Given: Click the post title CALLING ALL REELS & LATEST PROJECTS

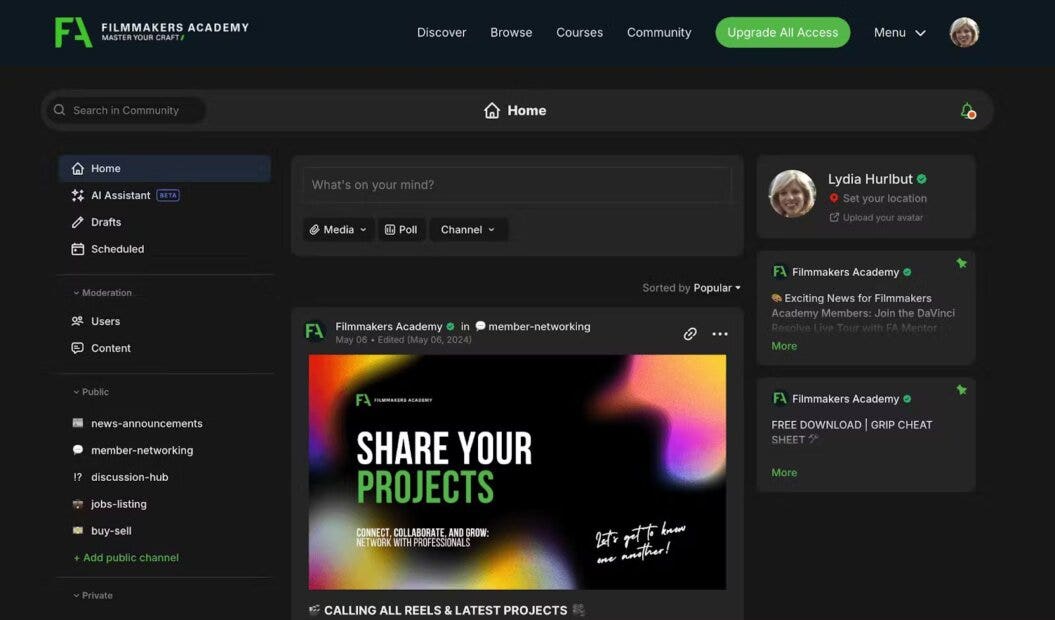Looking at the screenshot, I should 445,611.
